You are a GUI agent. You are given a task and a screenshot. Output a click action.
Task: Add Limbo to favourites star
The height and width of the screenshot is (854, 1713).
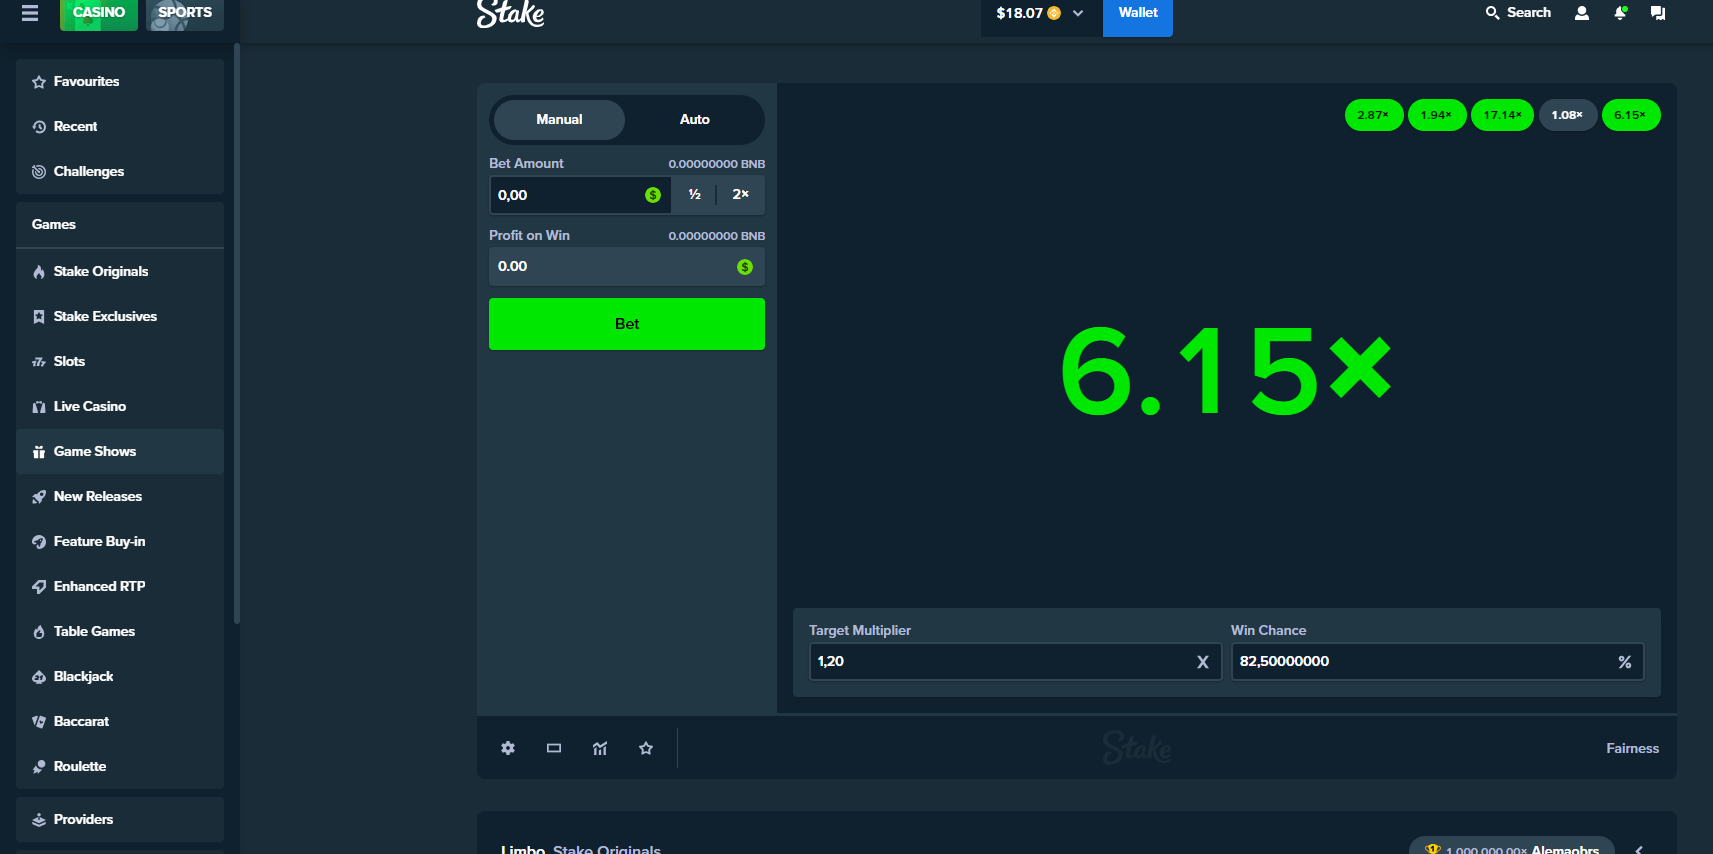click(x=646, y=748)
